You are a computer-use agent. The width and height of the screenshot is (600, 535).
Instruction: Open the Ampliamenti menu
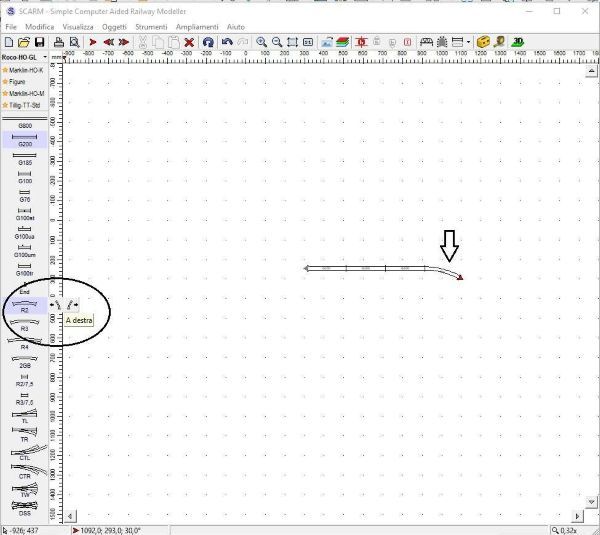[197, 25]
